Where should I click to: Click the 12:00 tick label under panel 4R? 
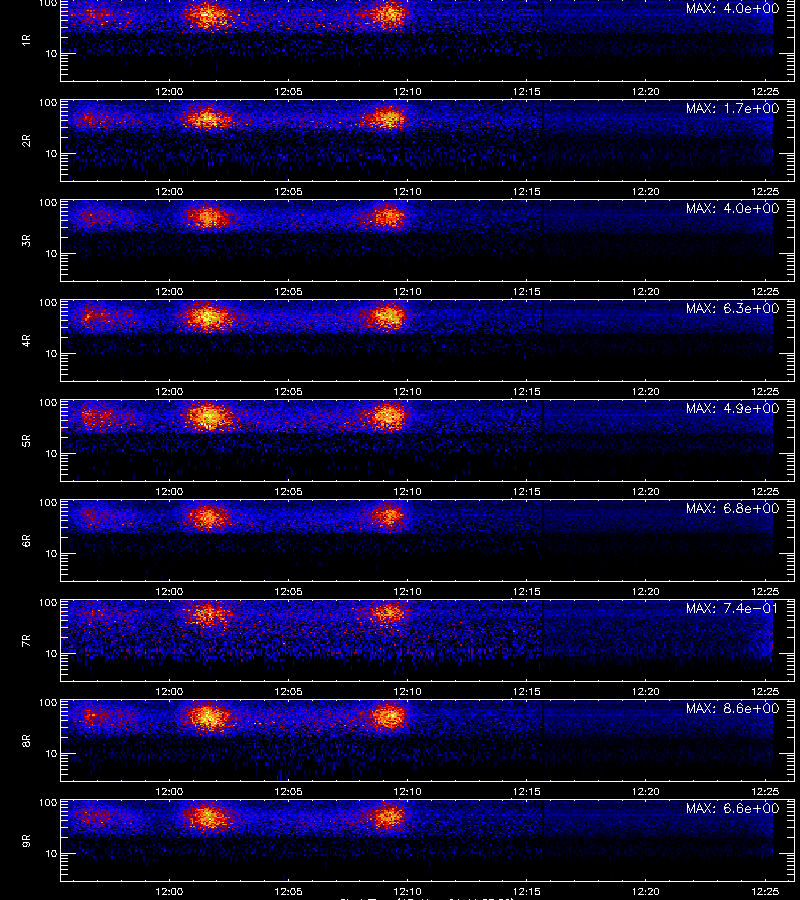coord(169,391)
